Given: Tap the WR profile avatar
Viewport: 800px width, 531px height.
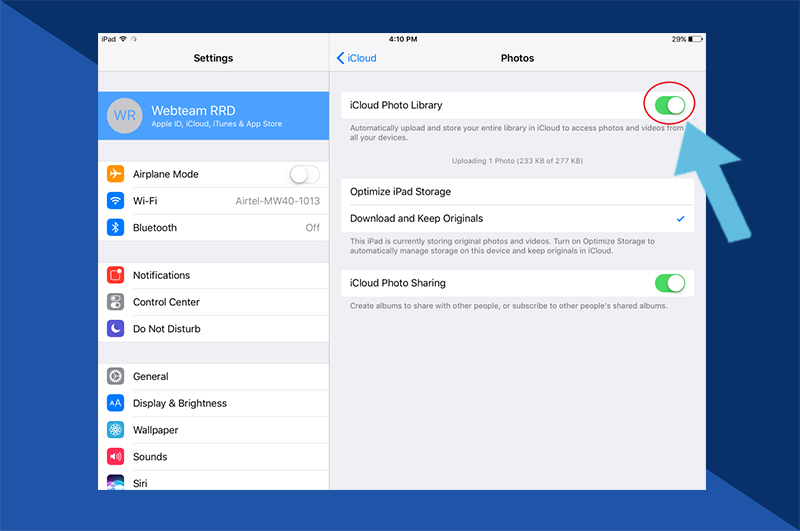Looking at the screenshot, I should pos(124,116).
